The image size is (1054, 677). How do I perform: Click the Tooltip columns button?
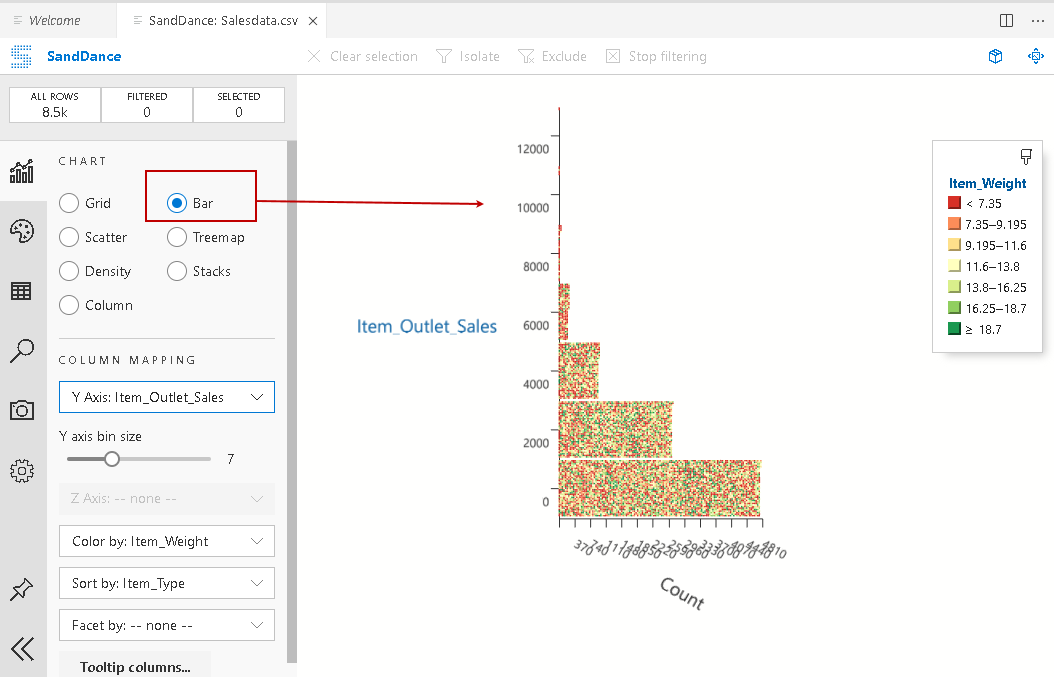135,667
